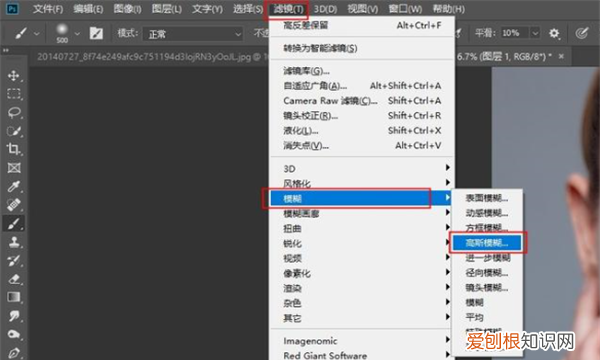600x360 pixels.
Task: Expand the Imagenomic plugin submenu
Action: [362, 340]
